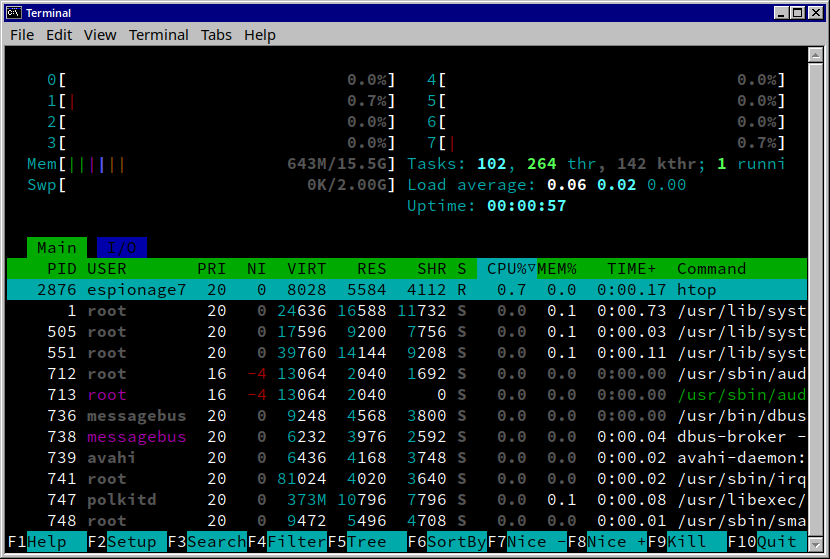Sort by the CPU% column header
The image size is (830, 559).
507,269
